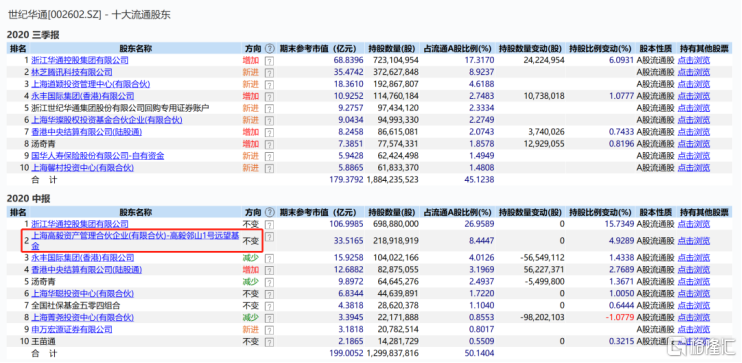The height and width of the screenshot is (363, 742).
Task: Select the 2020 中报 section heading
Action: click(x=28, y=199)
